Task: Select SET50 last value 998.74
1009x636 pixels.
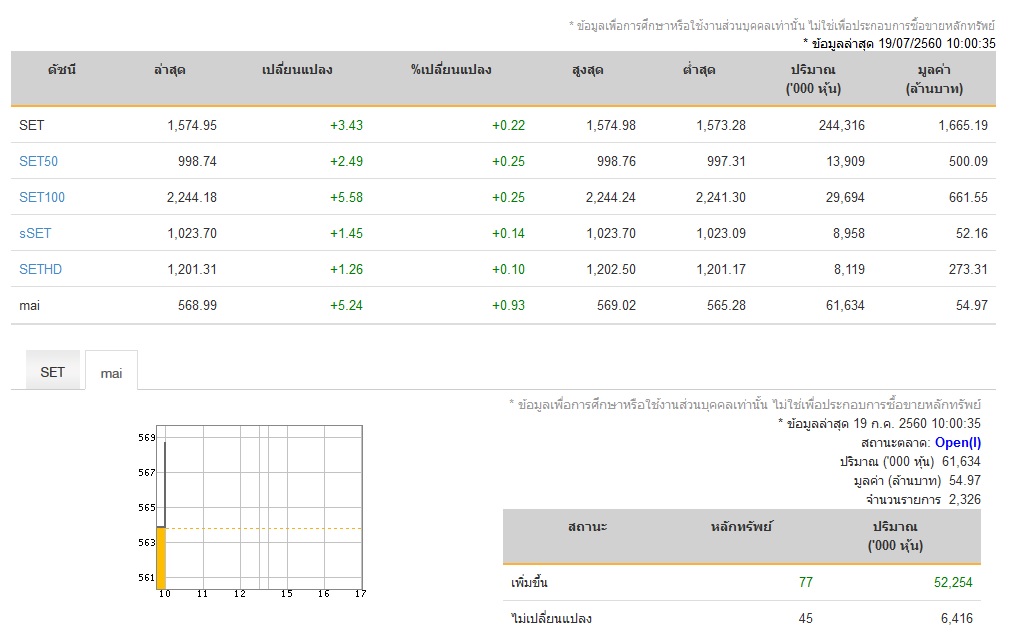Action: pos(197,161)
